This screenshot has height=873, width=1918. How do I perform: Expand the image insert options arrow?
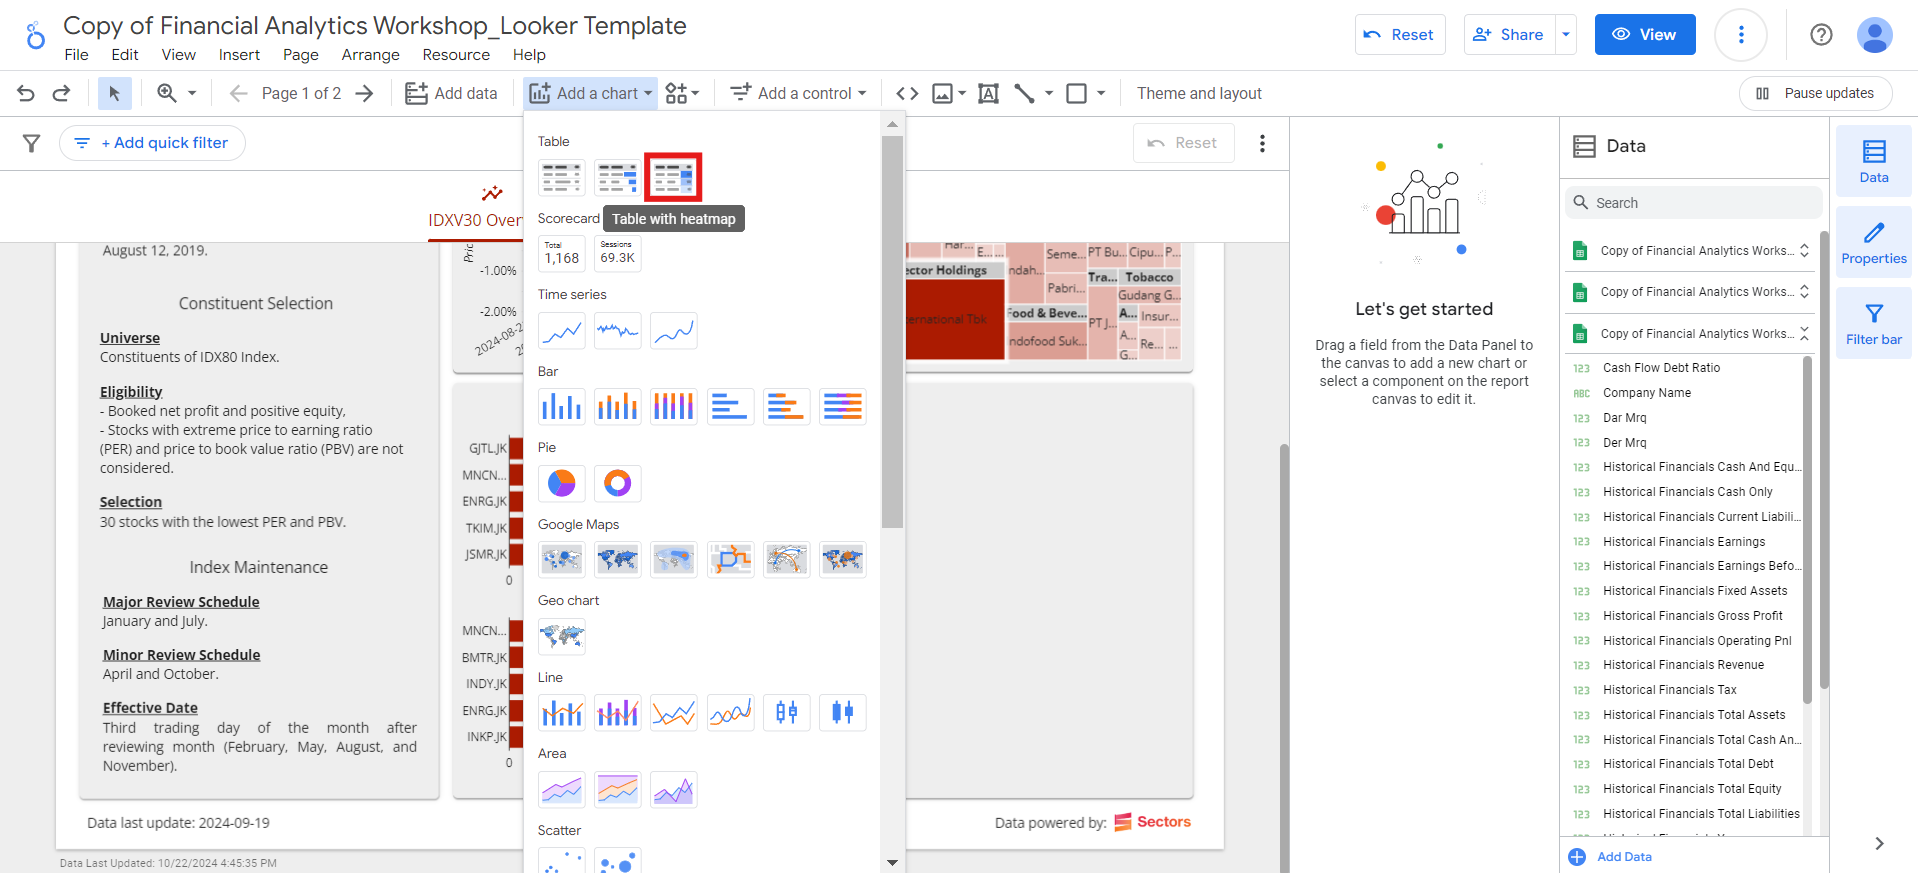pos(962,93)
